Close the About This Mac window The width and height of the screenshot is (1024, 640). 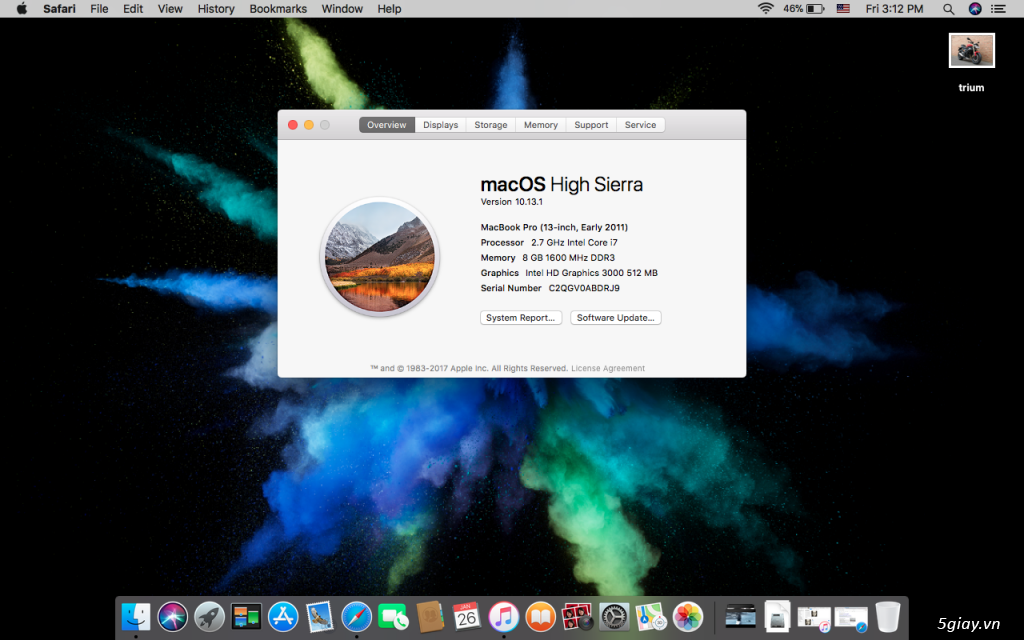tap(293, 125)
